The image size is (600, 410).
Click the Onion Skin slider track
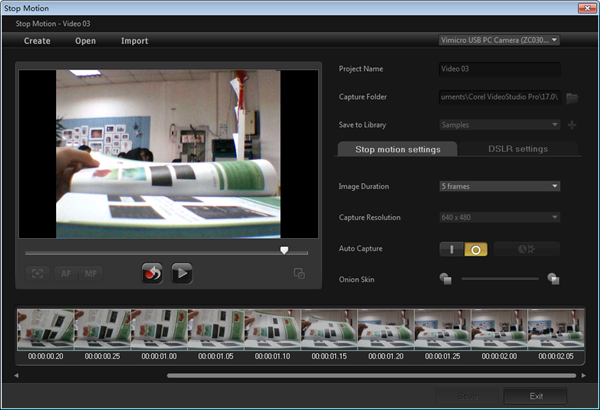(x=499, y=279)
